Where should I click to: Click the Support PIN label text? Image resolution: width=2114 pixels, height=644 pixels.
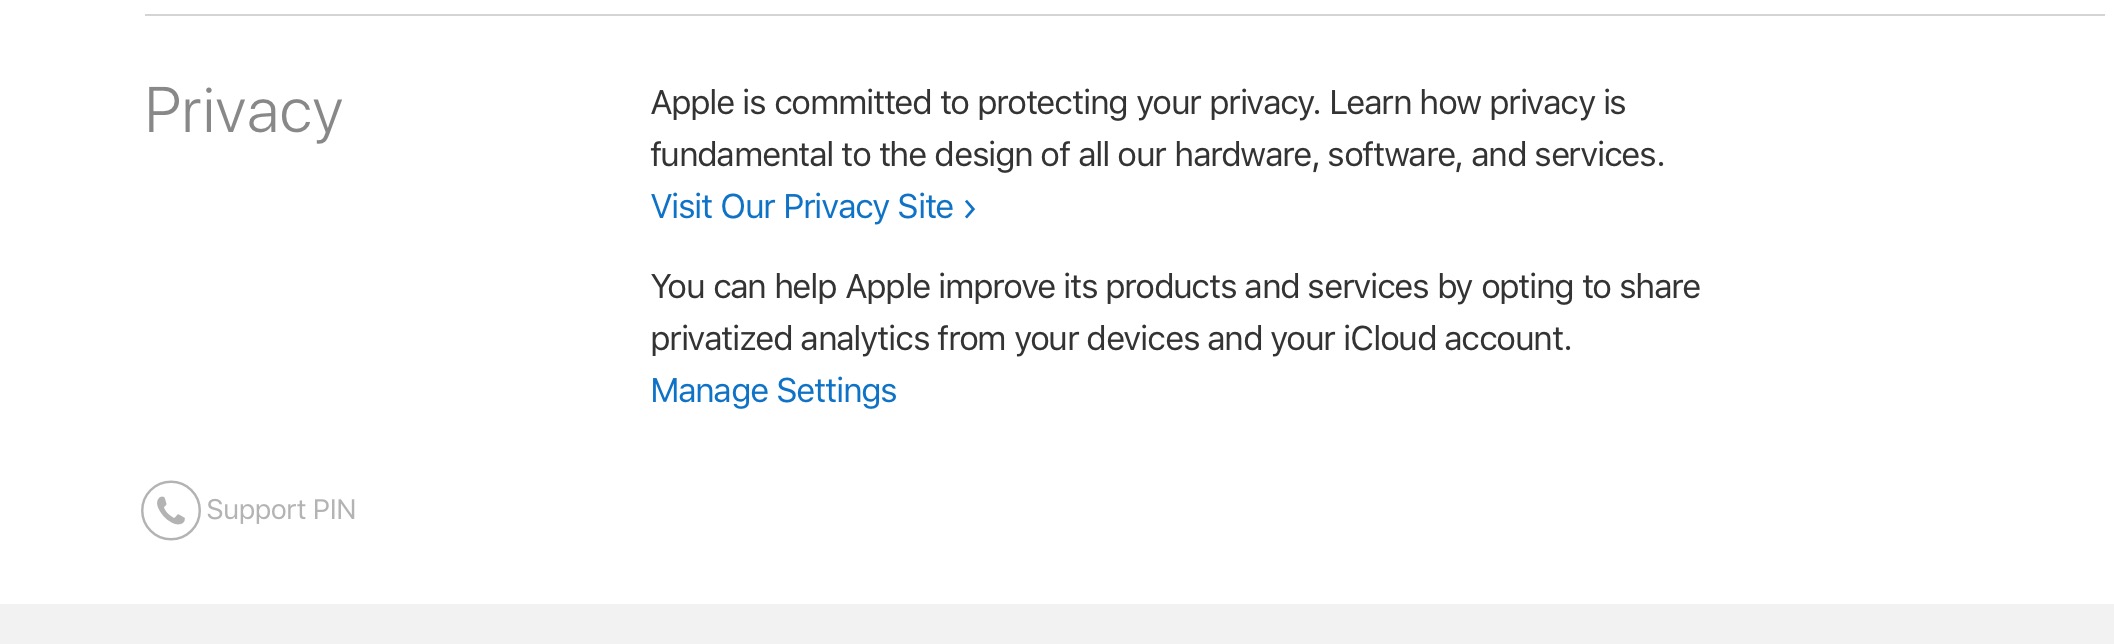click(280, 510)
